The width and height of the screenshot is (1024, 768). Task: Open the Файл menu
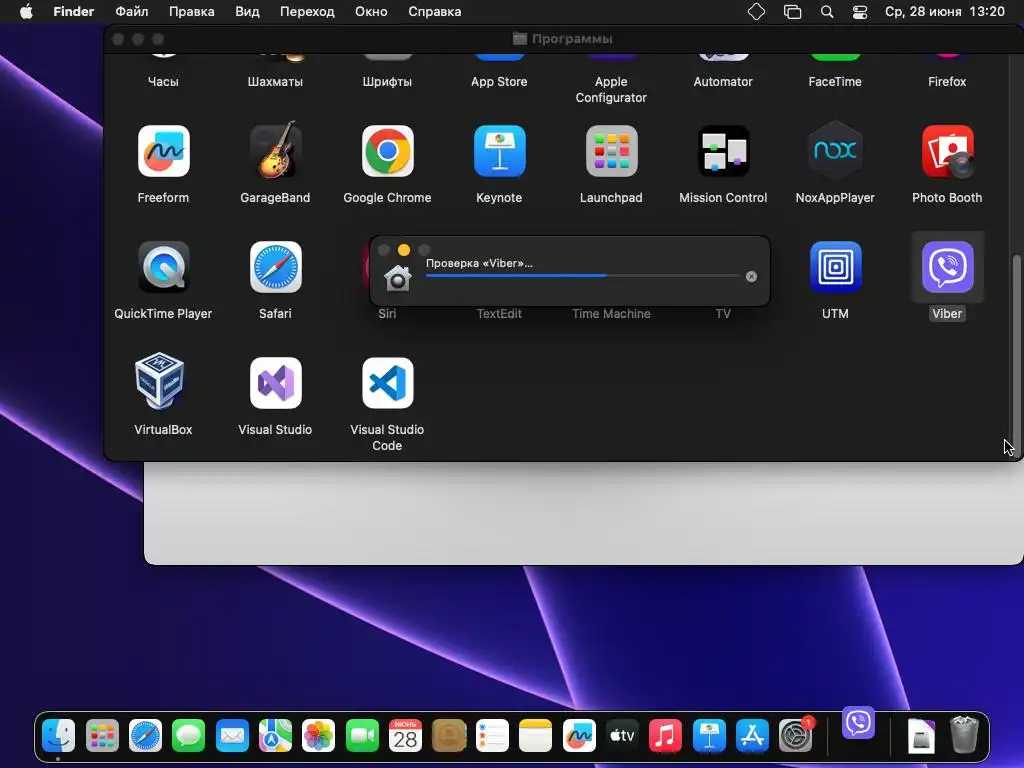131,12
